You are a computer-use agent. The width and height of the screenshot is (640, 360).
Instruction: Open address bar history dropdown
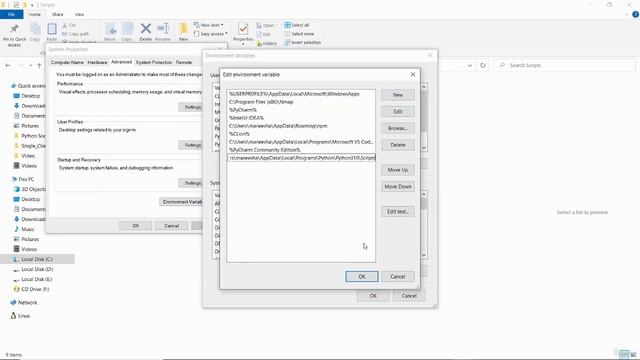pos(470,65)
